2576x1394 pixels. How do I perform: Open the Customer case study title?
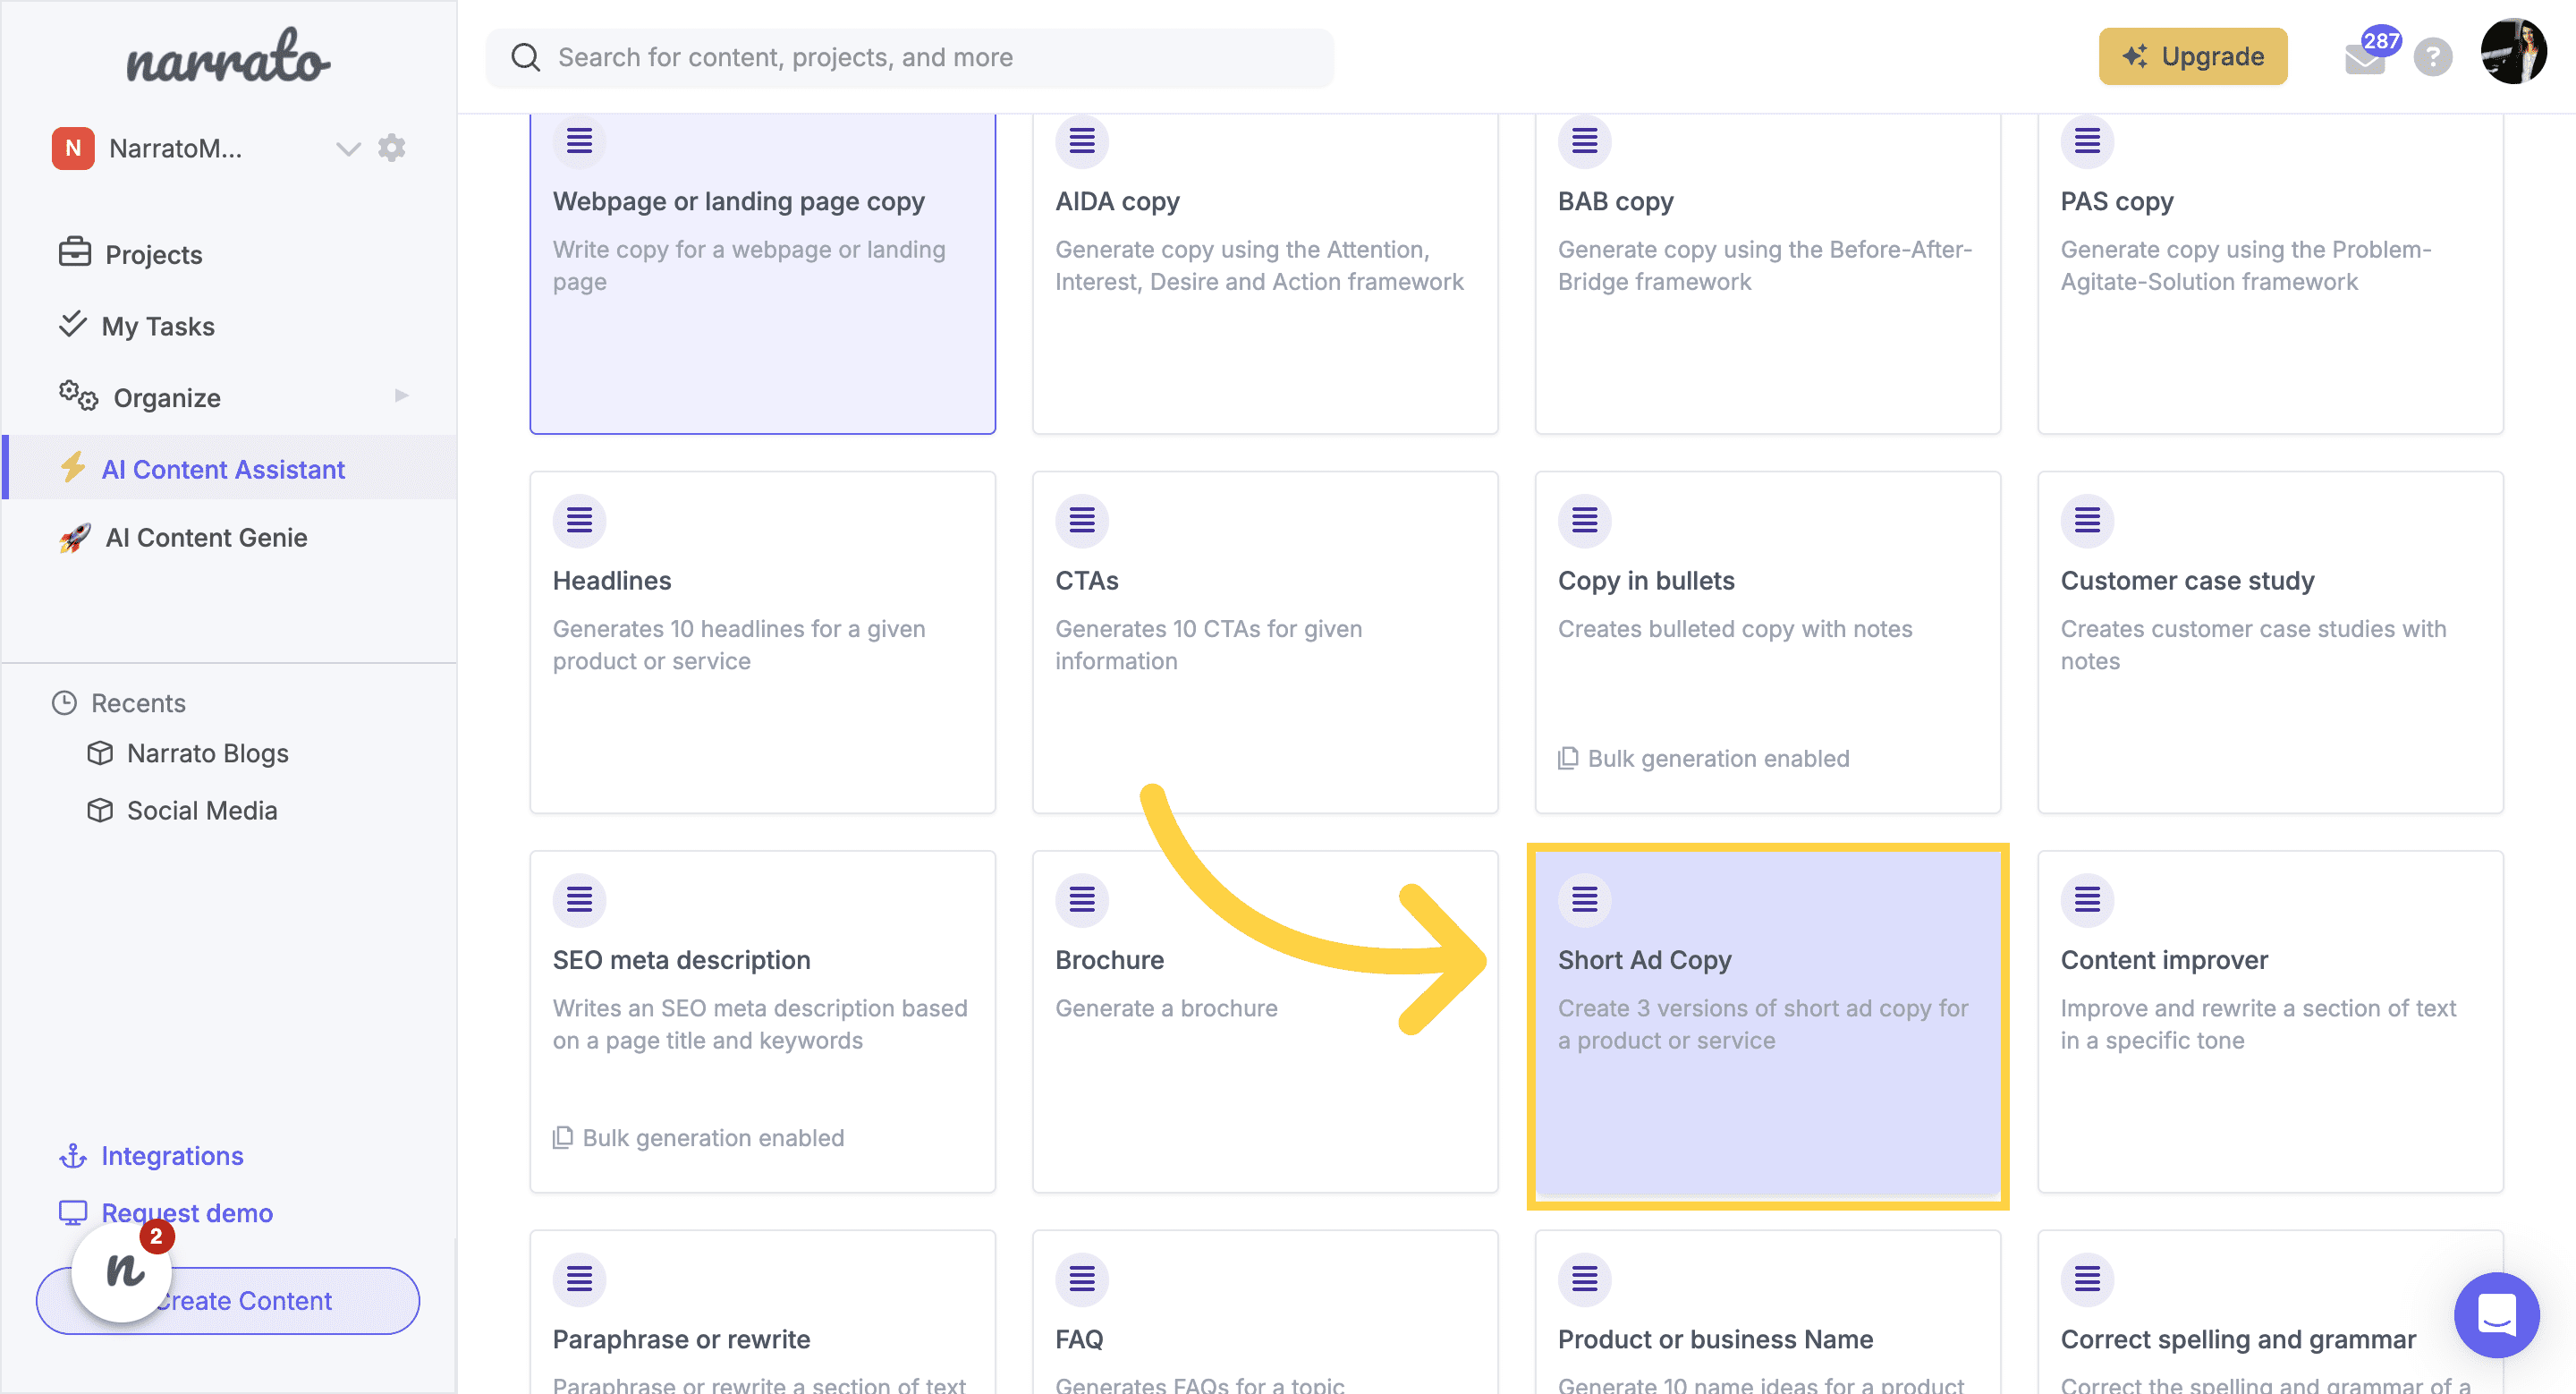(2187, 581)
